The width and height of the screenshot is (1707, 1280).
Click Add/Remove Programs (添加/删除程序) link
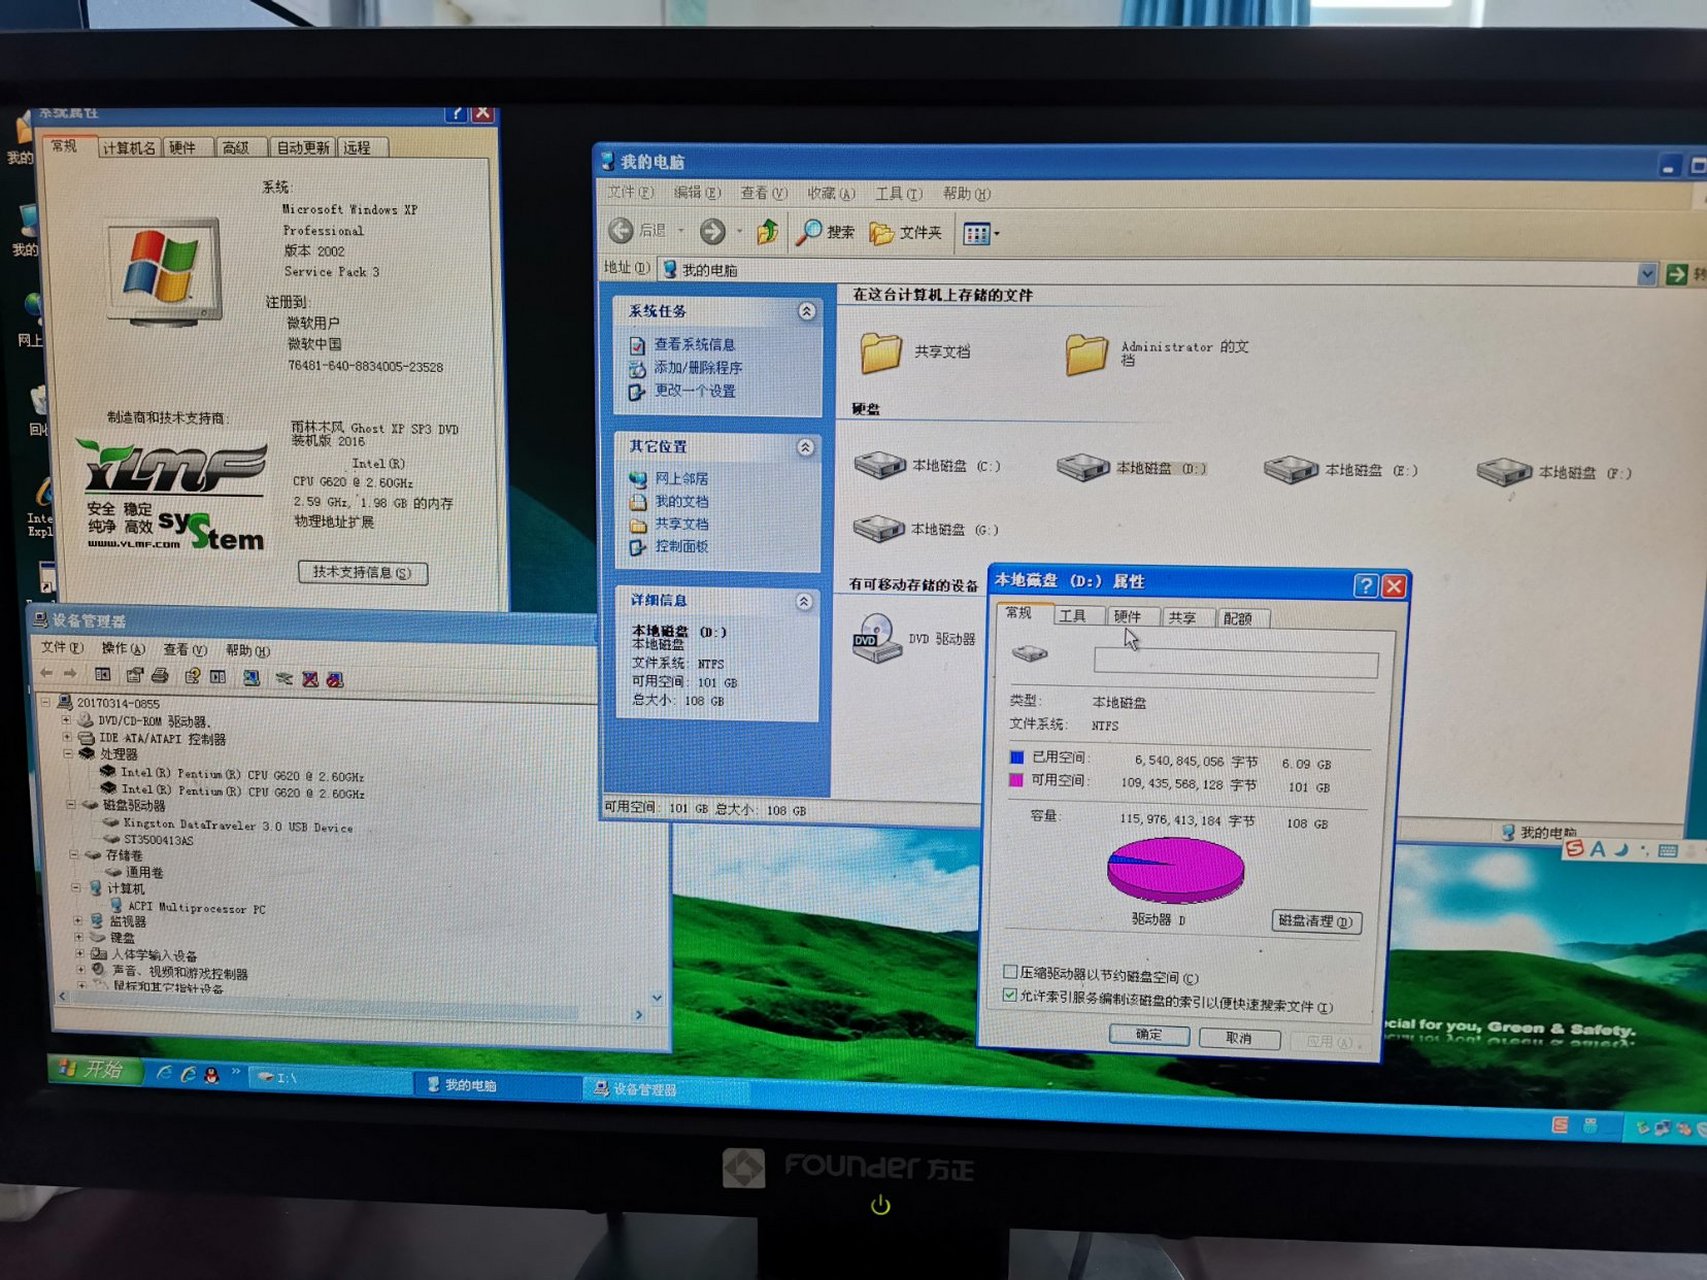pyautogui.click(x=698, y=367)
